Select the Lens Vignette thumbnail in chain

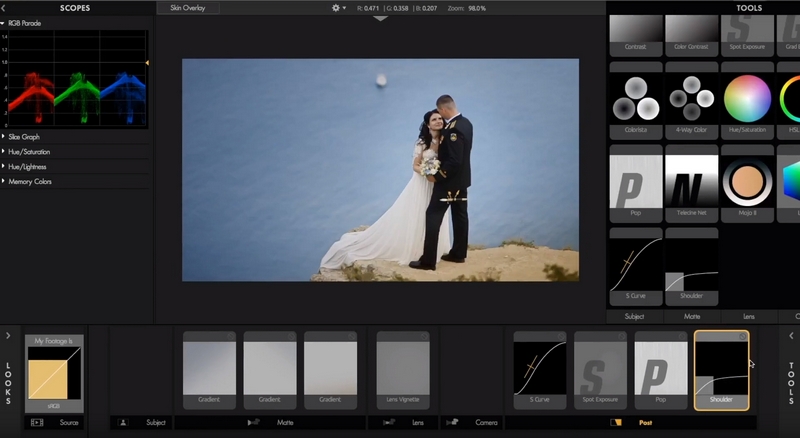(403, 367)
